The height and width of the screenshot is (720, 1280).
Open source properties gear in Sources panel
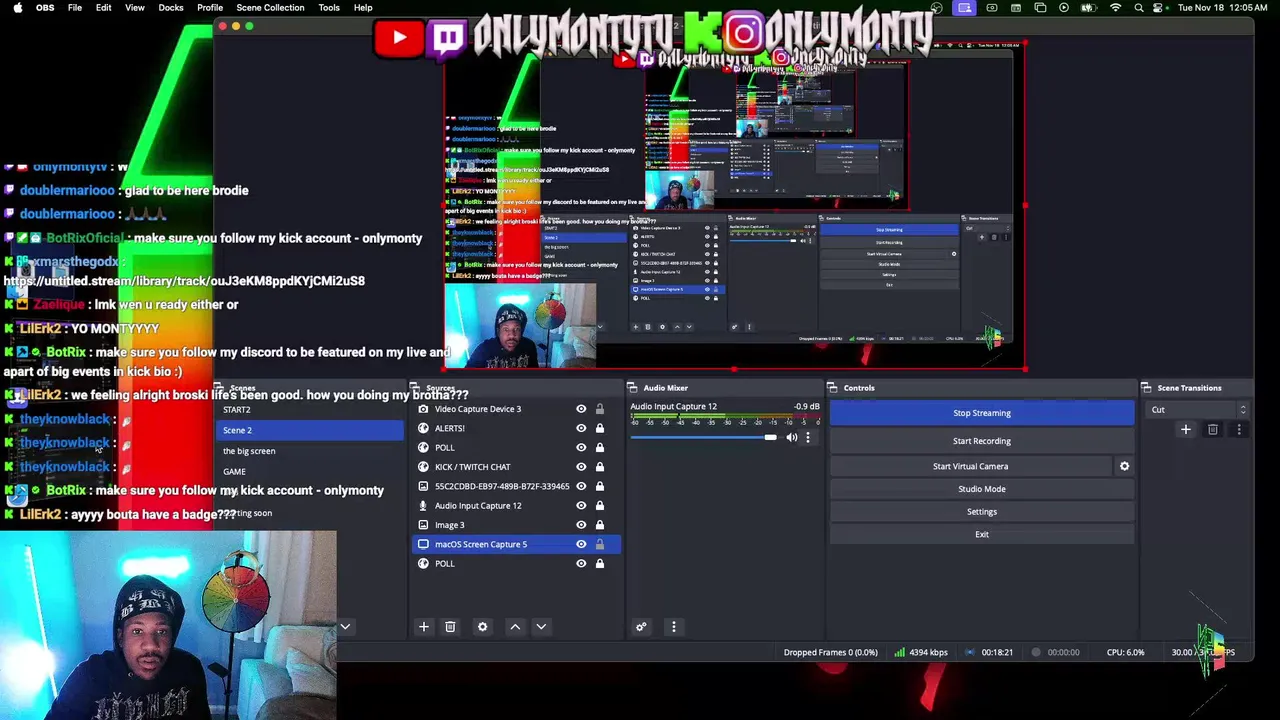click(482, 627)
